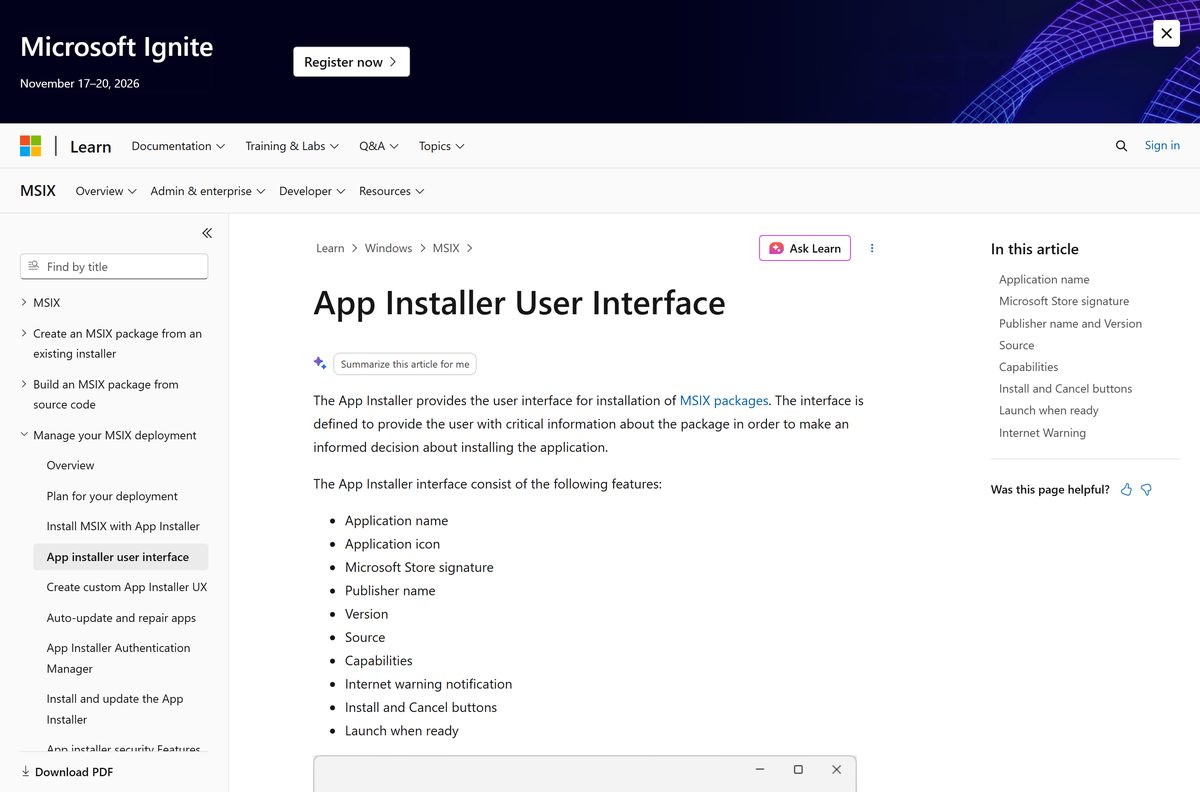Select App installer user interface item
This screenshot has height=792, width=1200.
pos(120,557)
